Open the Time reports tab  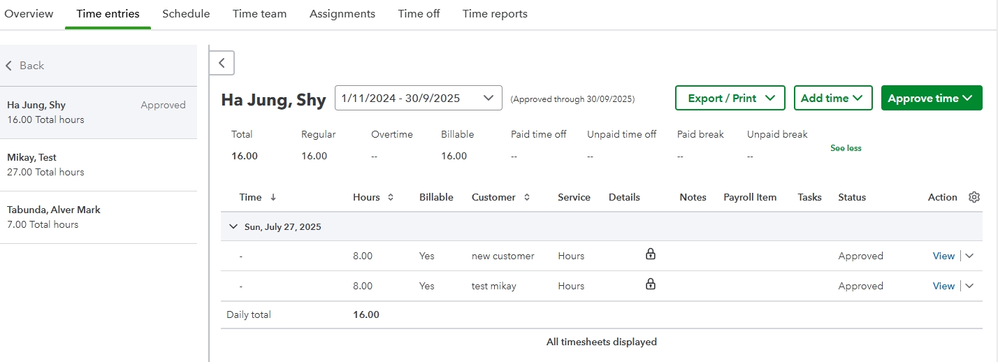(x=495, y=14)
